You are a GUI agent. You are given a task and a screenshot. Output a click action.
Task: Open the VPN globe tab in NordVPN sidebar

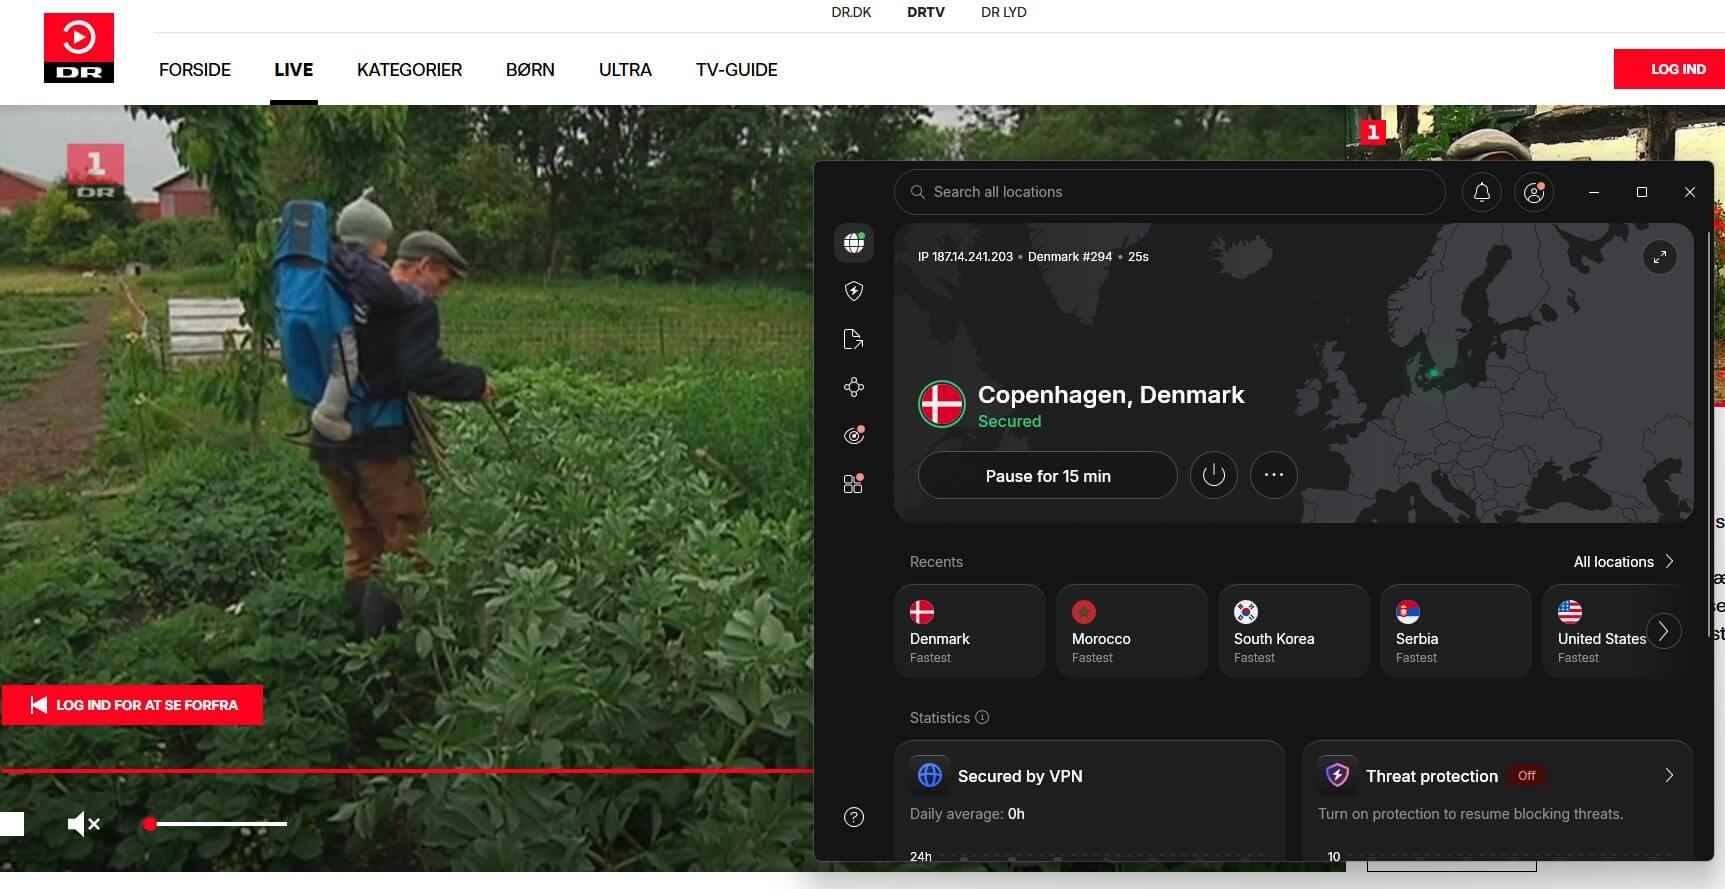click(x=854, y=243)
